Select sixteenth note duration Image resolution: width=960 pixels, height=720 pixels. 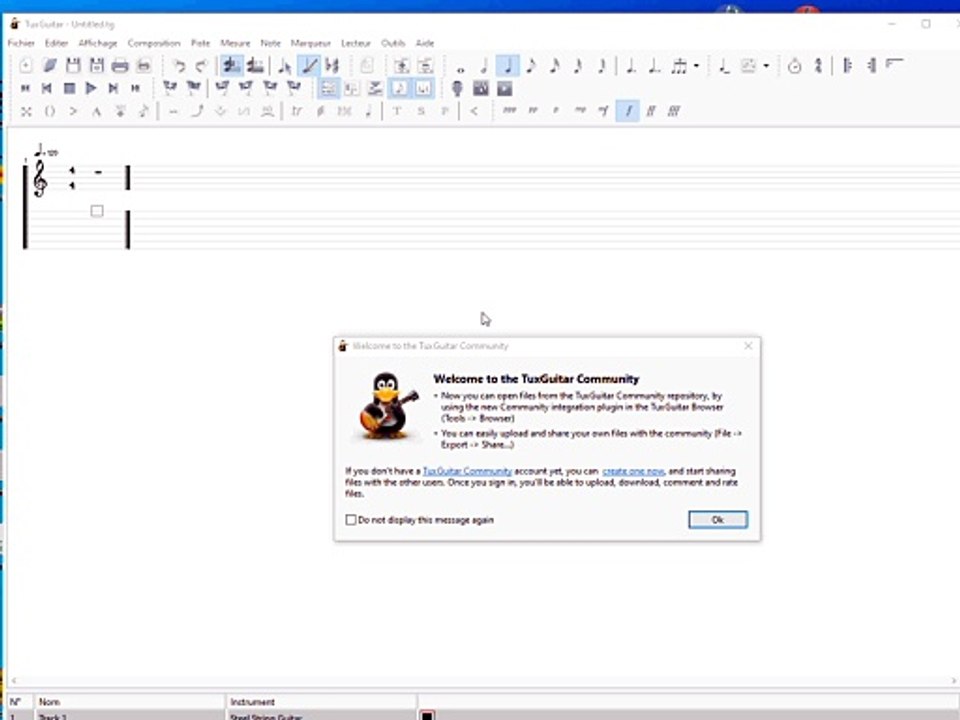[x=554, y=66]
